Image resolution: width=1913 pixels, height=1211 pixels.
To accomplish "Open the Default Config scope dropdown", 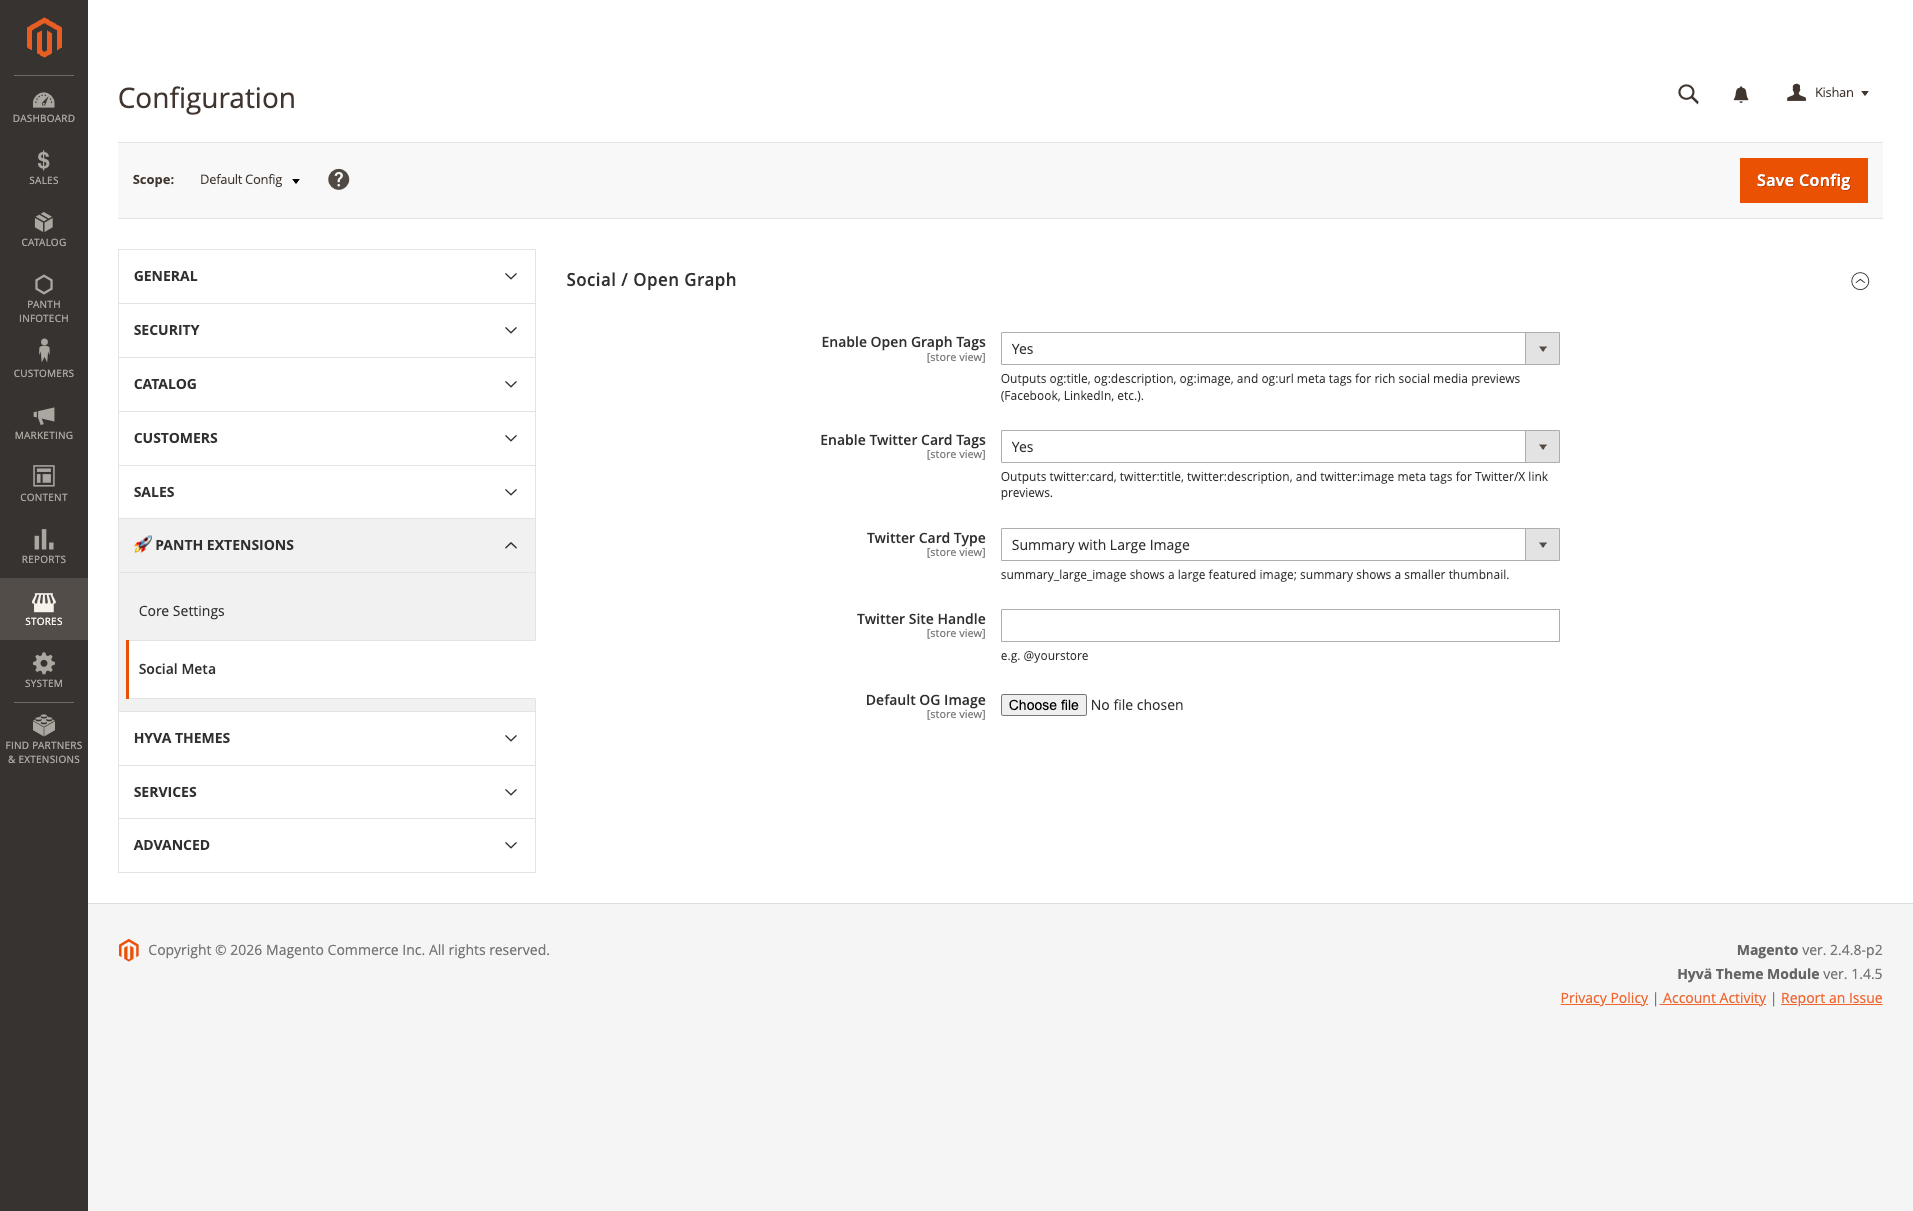I will 248,179.
